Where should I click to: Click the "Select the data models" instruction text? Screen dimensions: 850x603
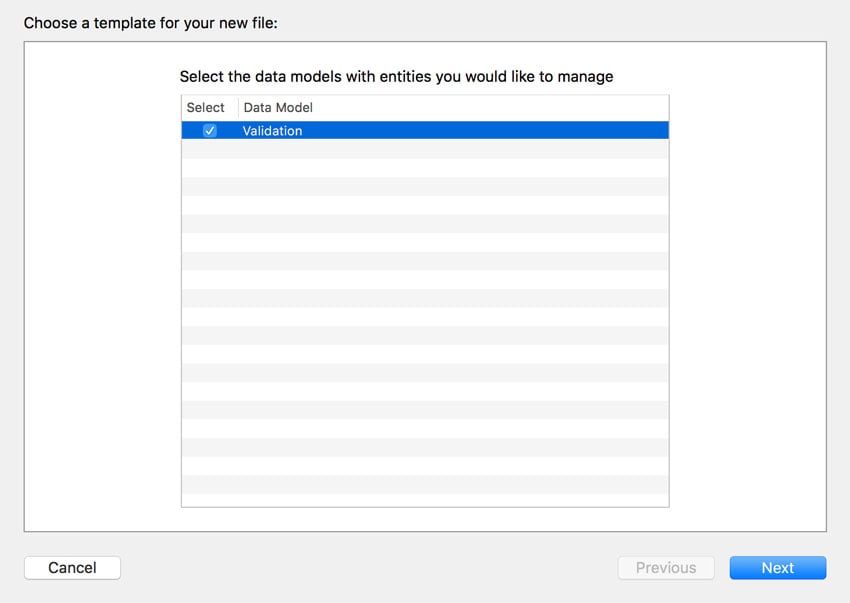(396, 76)
